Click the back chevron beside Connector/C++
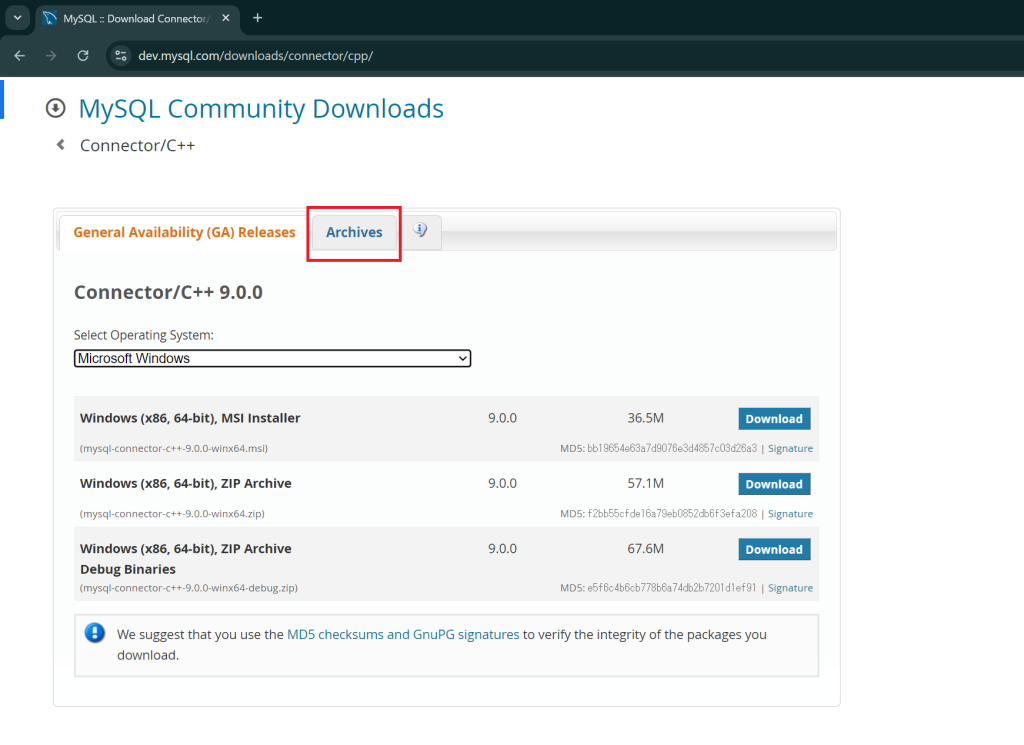1024x745 pixels. (61, 145)
